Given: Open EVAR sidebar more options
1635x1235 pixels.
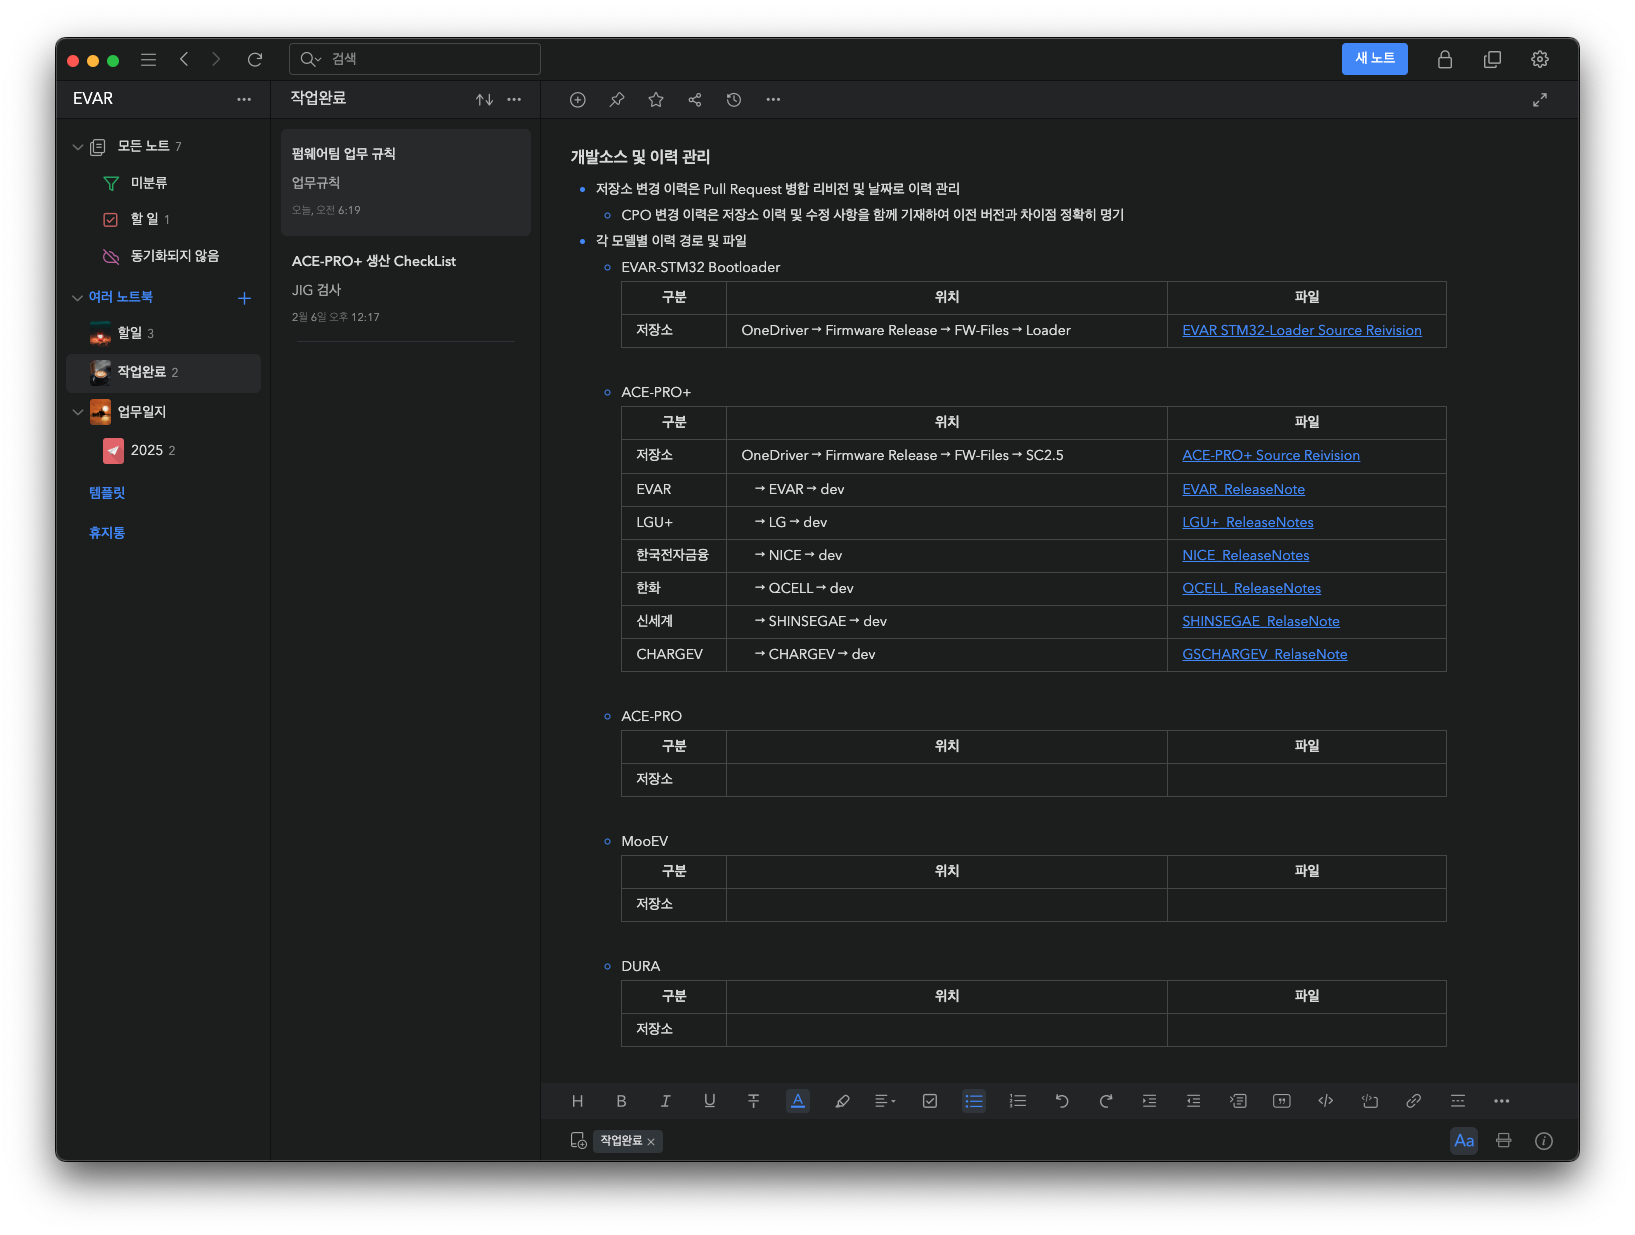Looking at the screenshot, I should (244, 99).
